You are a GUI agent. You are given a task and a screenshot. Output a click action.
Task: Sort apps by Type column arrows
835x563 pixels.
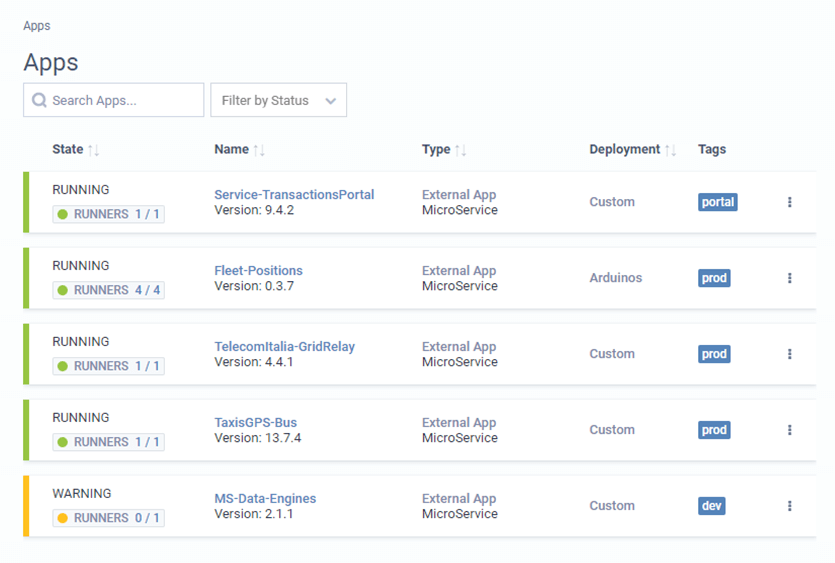[461, 150]
